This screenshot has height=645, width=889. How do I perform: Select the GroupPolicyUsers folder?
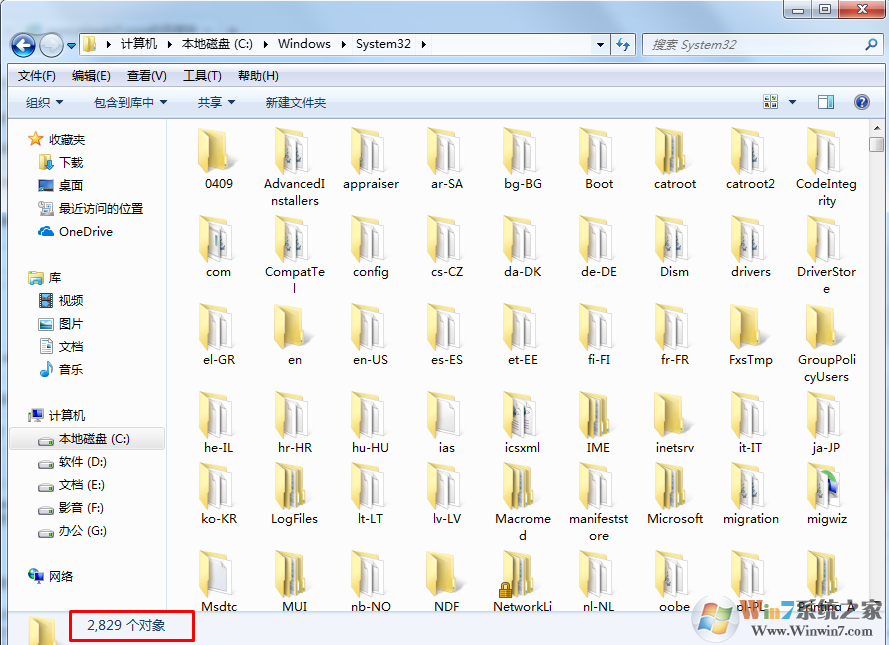[826, 343]
